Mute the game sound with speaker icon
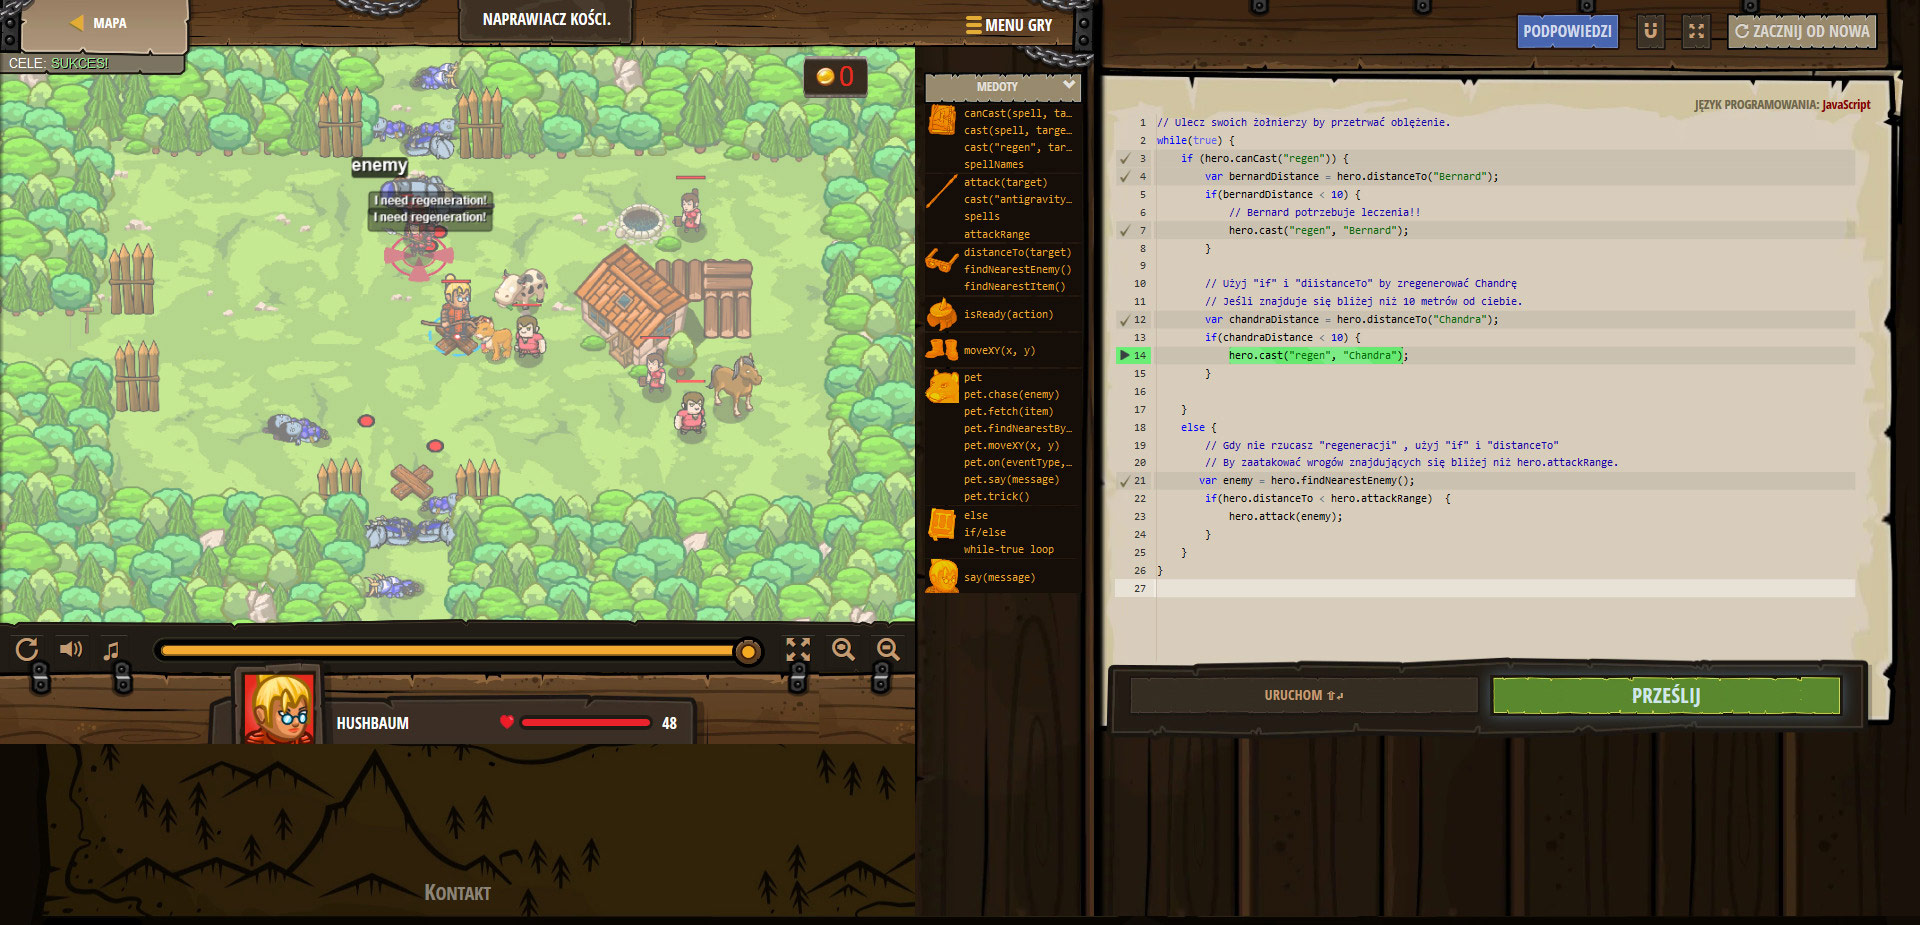 pos(71,649)
